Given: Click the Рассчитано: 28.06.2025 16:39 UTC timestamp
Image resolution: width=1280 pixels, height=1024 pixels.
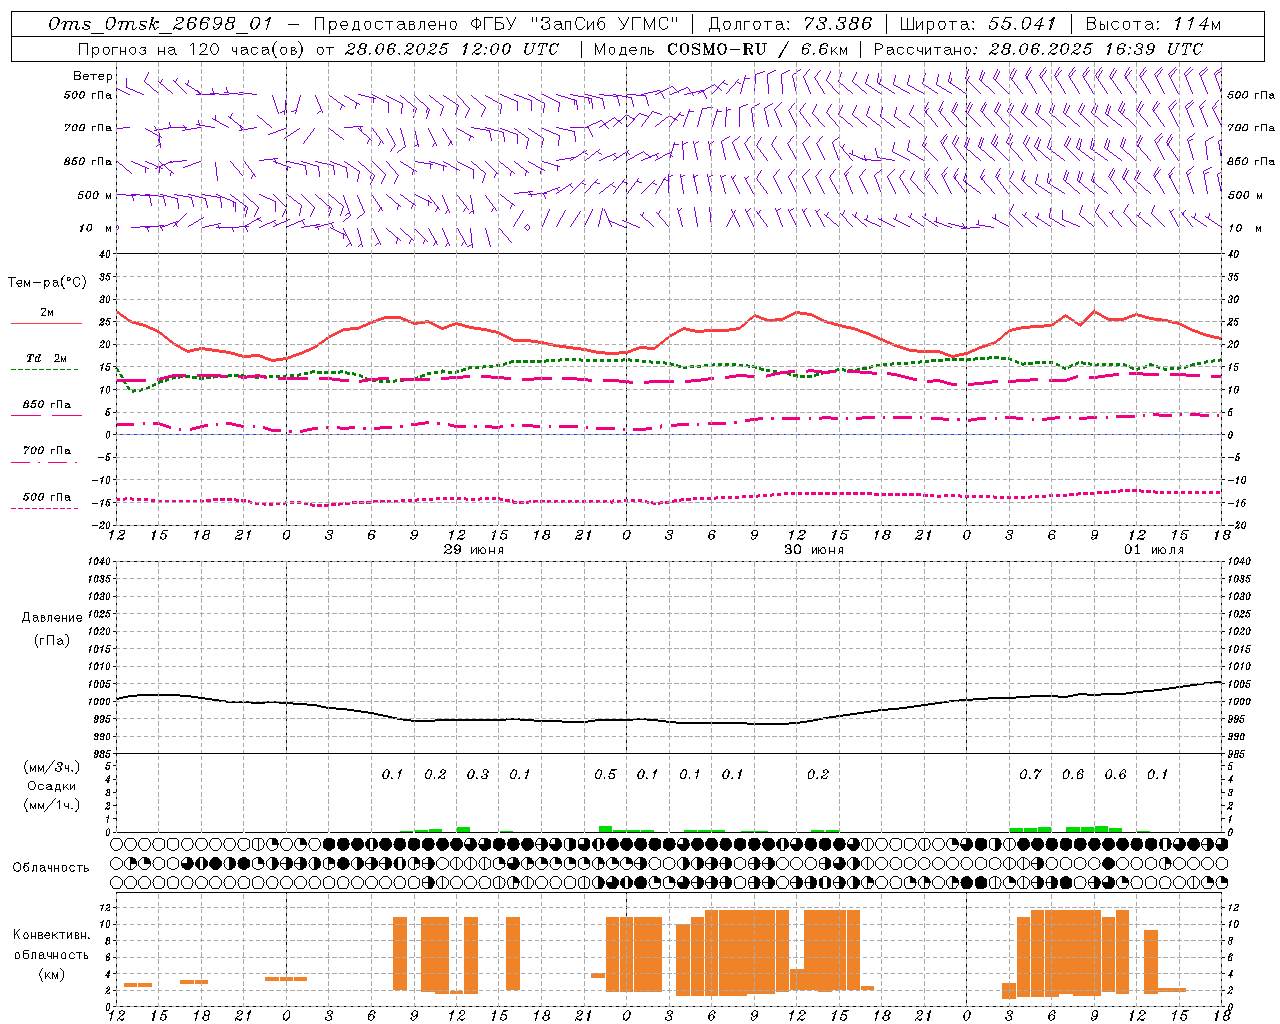Looking at the screenshot, I should tap(1038, 49).
